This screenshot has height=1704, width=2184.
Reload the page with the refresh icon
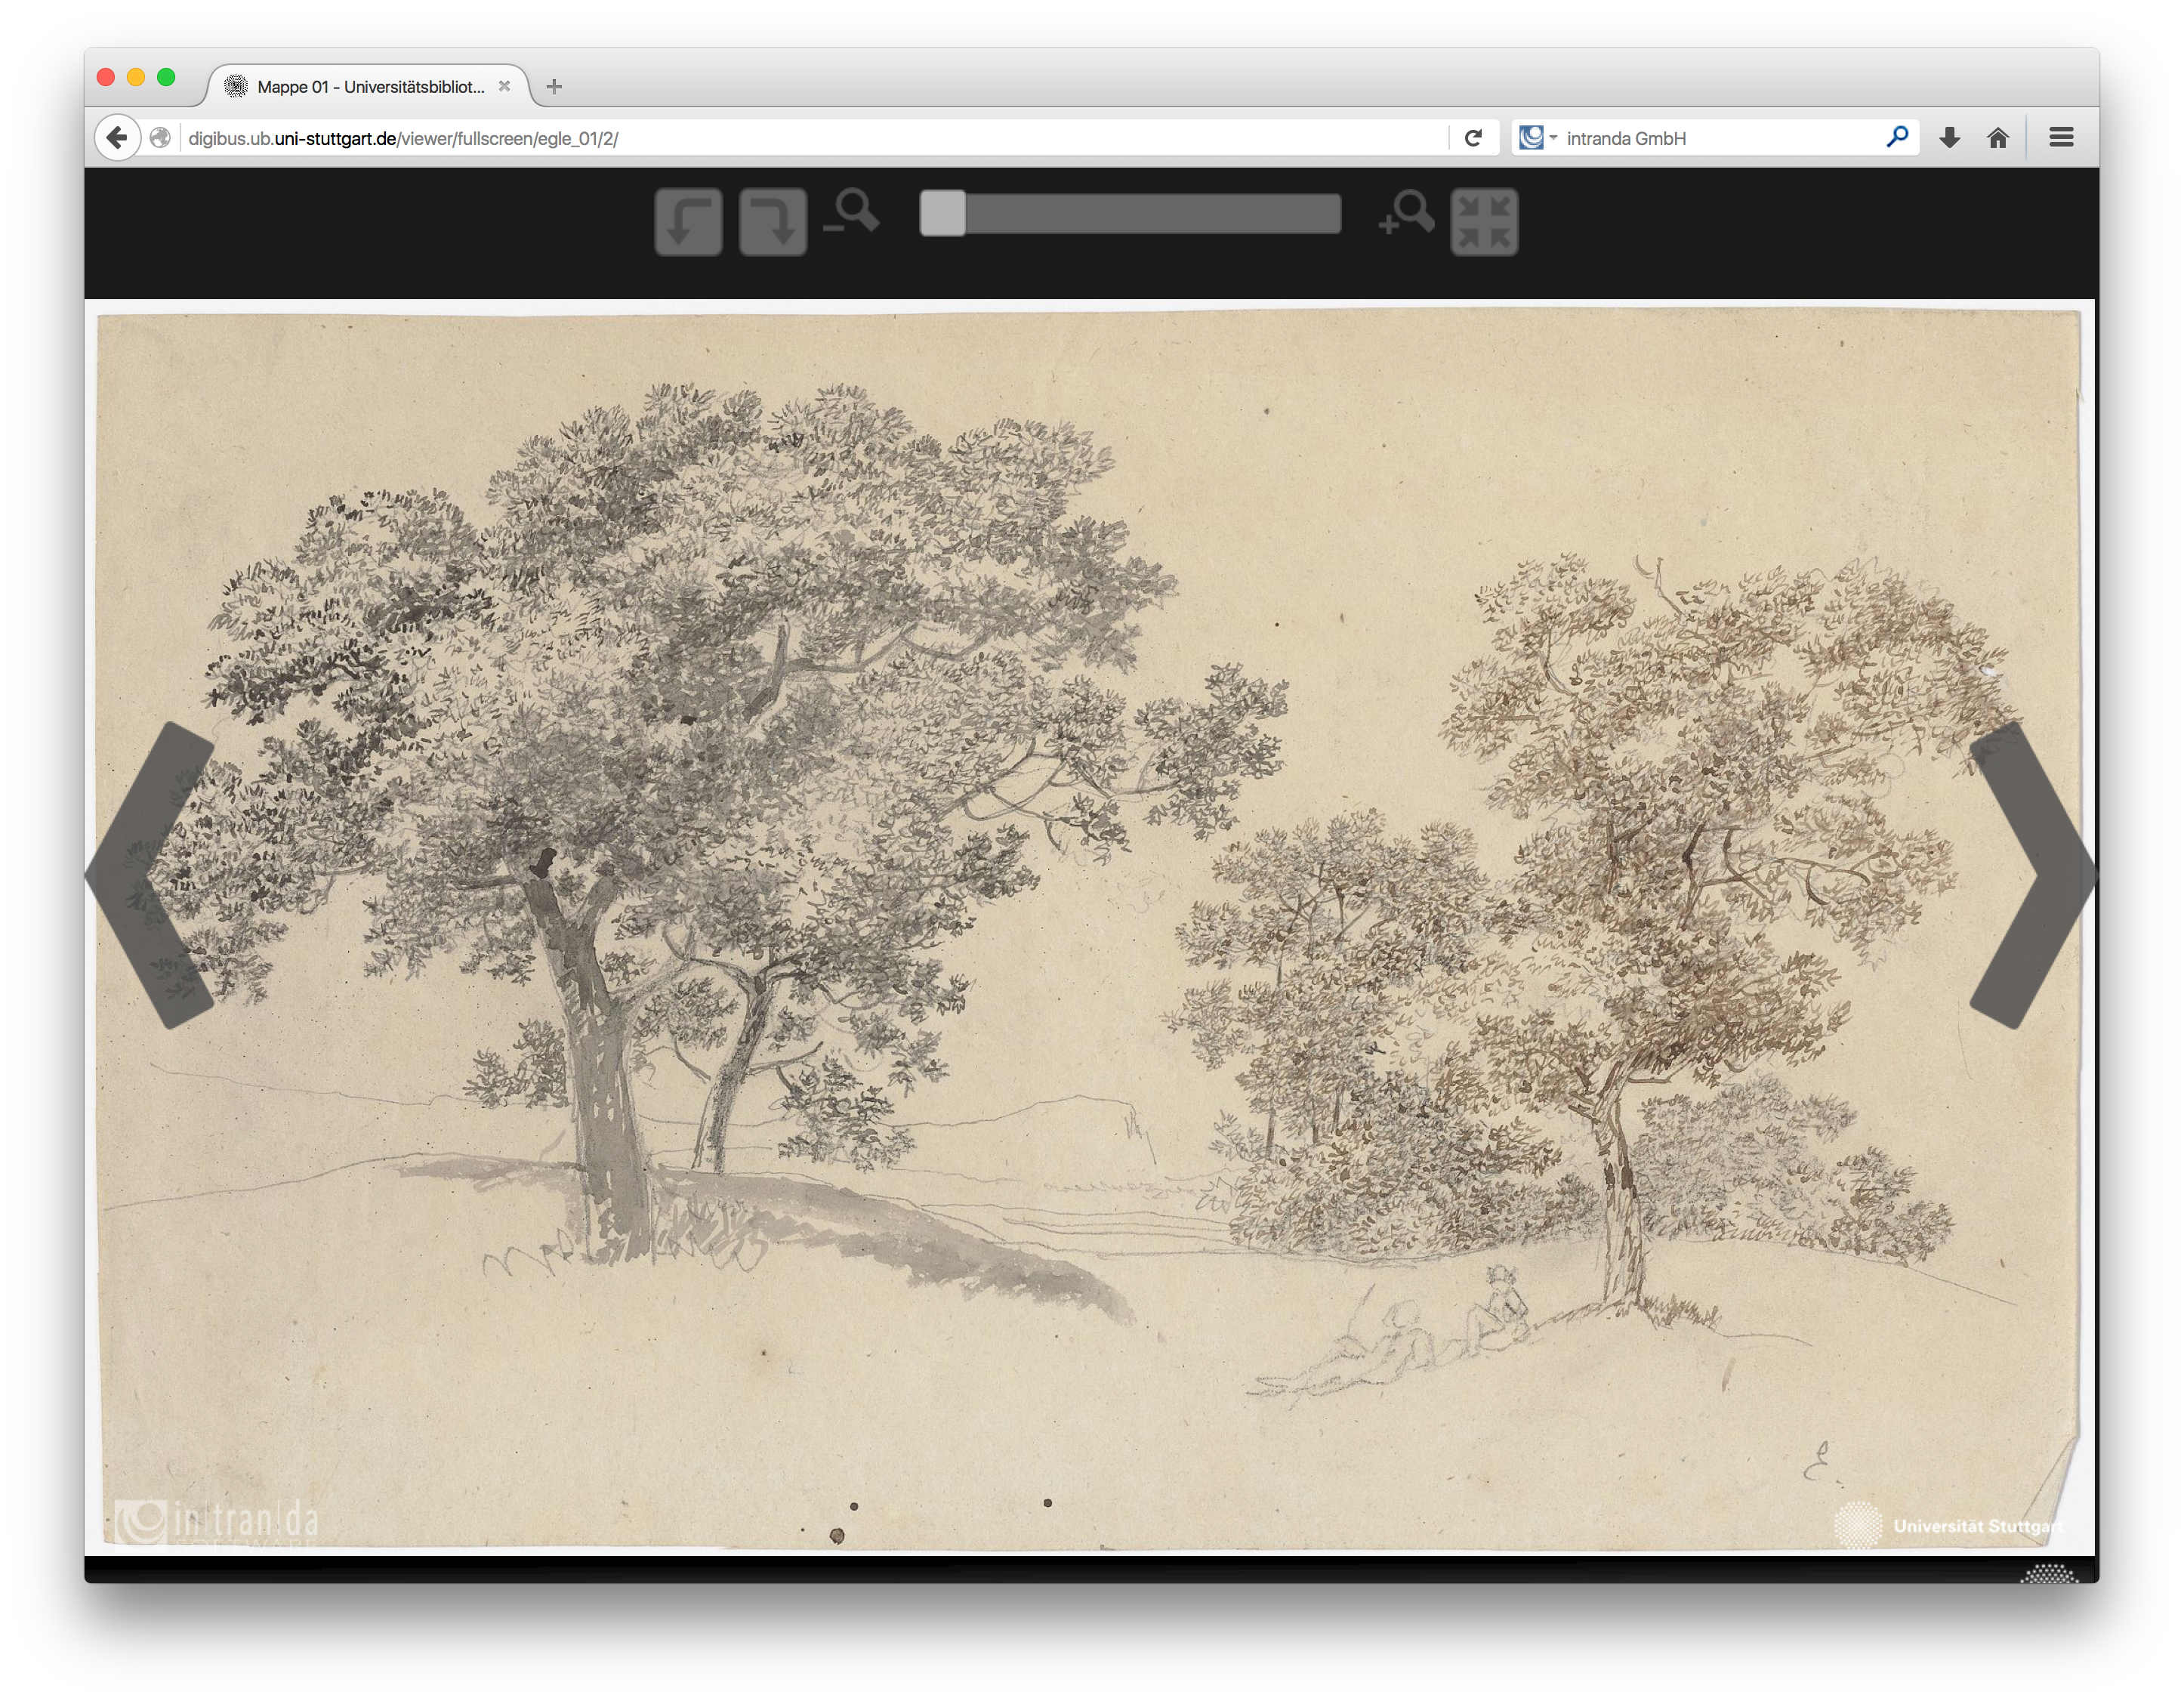coord(1473,138)
